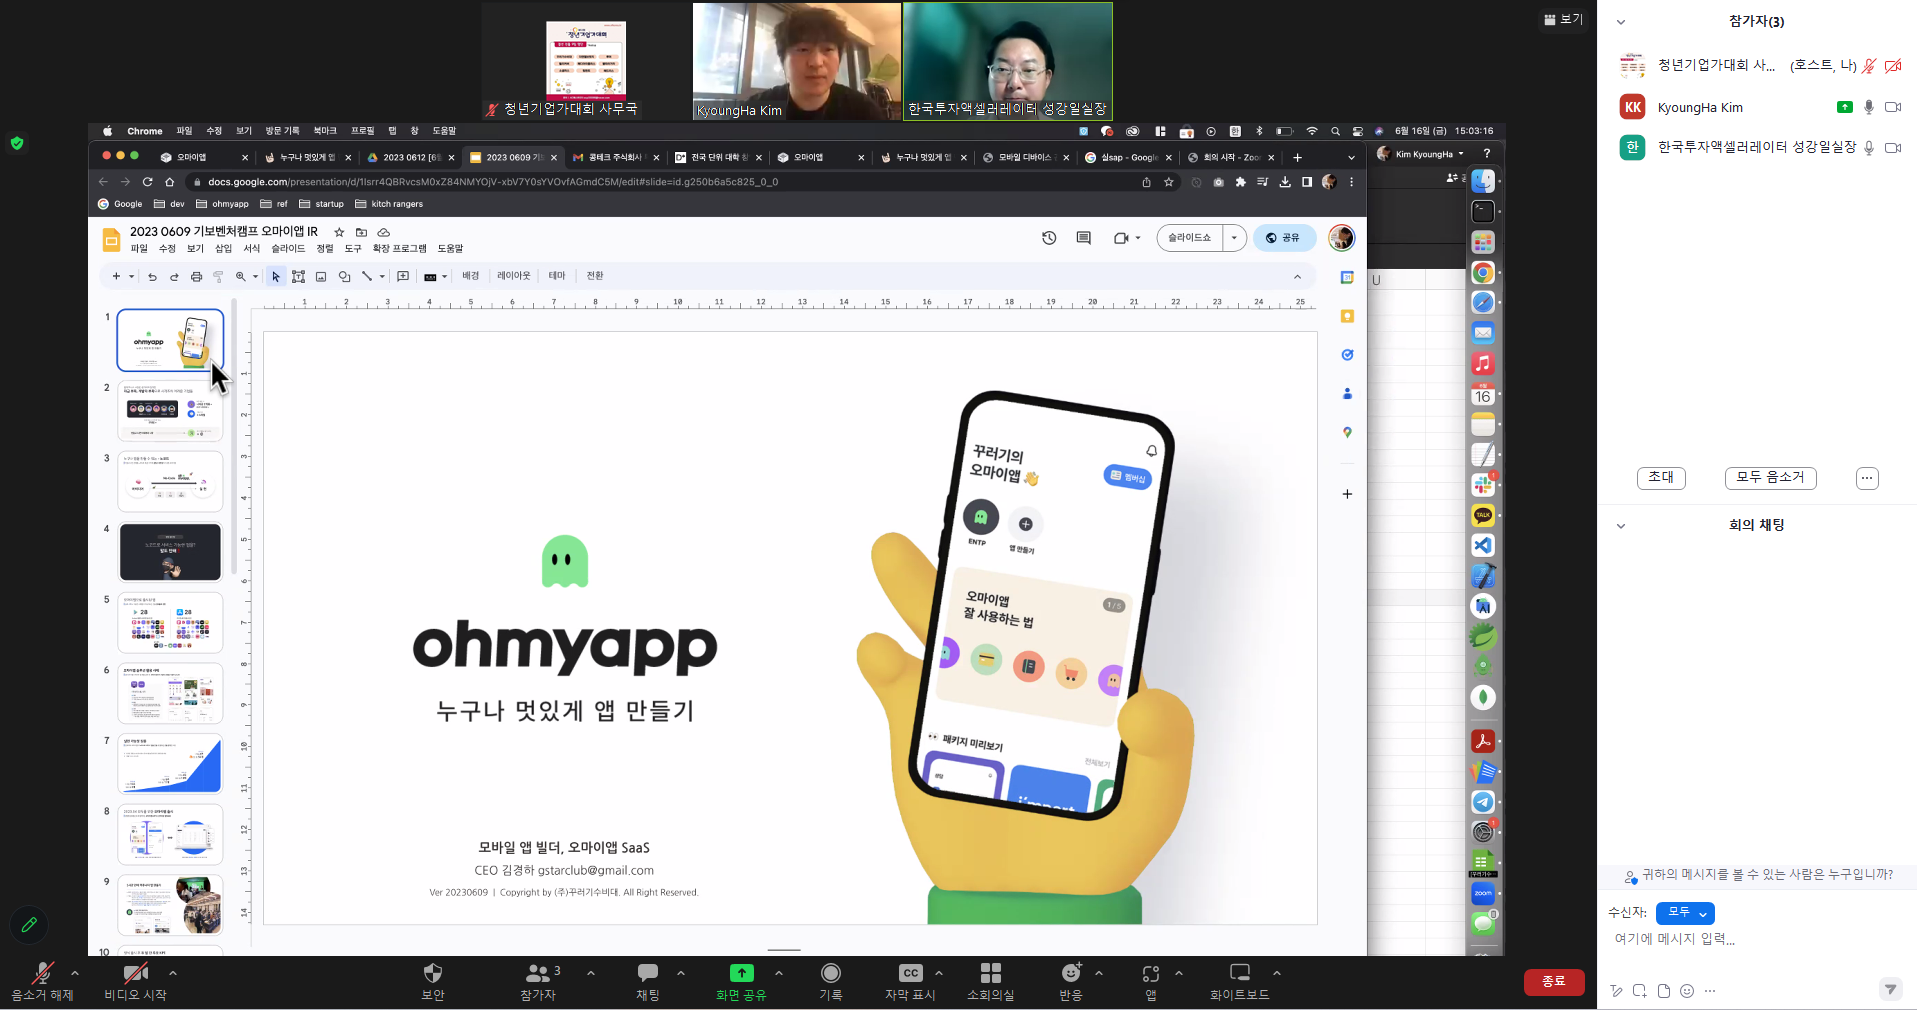Open participants (참가자) panel button
The width and height of the screenshot is (1917, 1010).
pos(539,981)
